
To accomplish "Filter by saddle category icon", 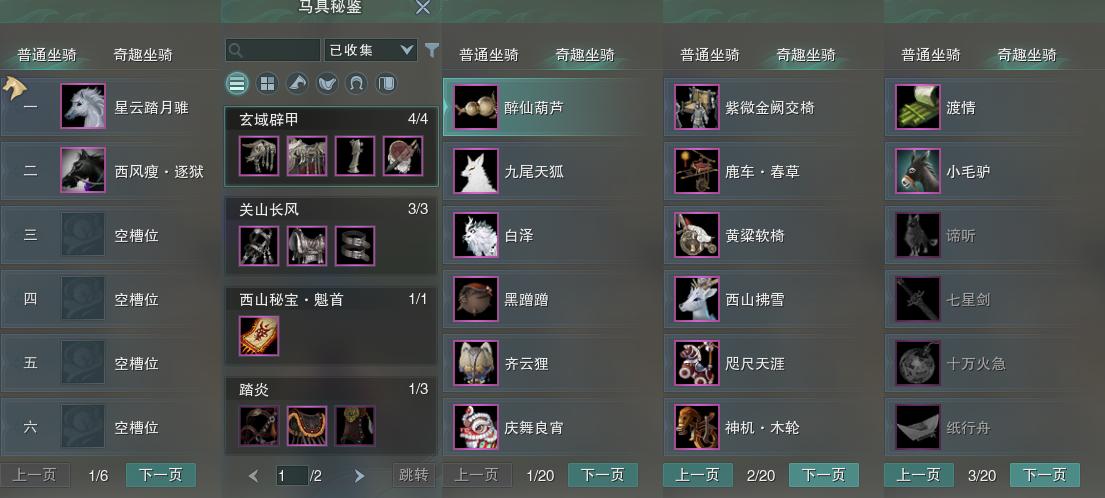I will pyautogui.click(x=326, y=85).
